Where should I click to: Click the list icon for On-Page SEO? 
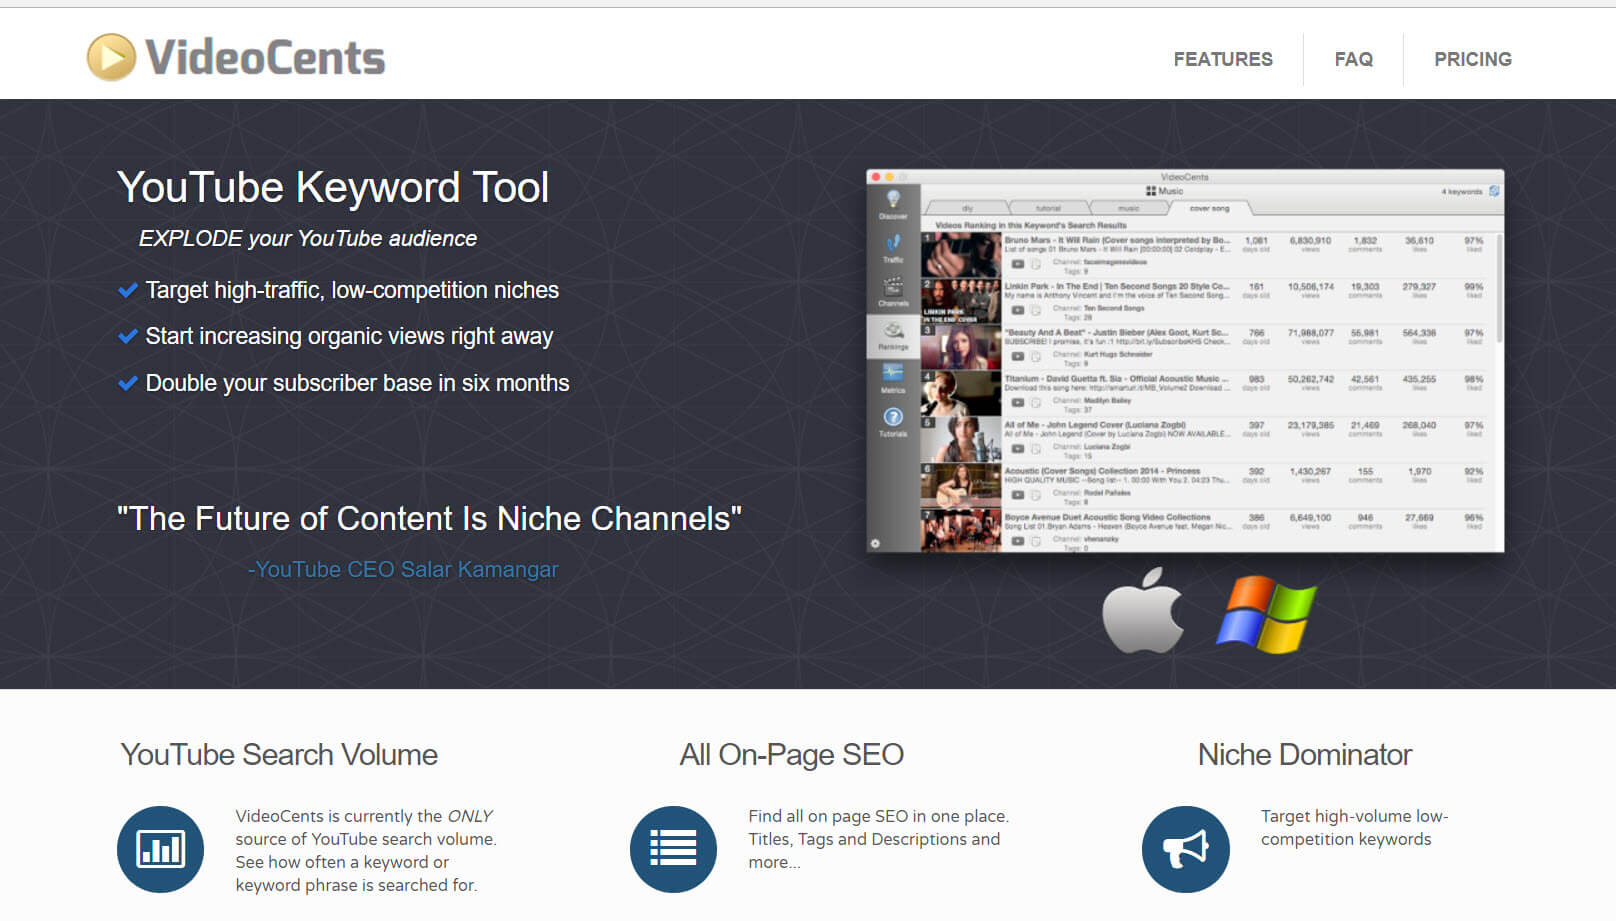pos(673,849)
